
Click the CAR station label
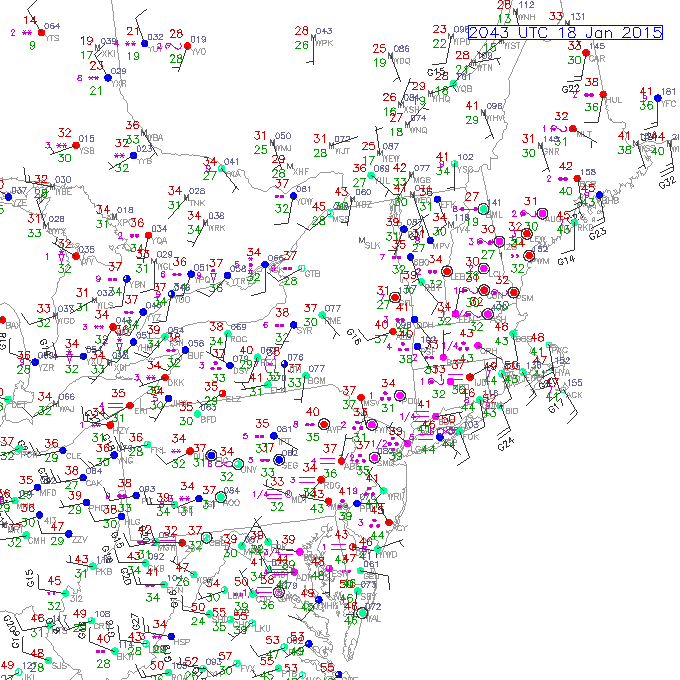(x=598, y=59)
